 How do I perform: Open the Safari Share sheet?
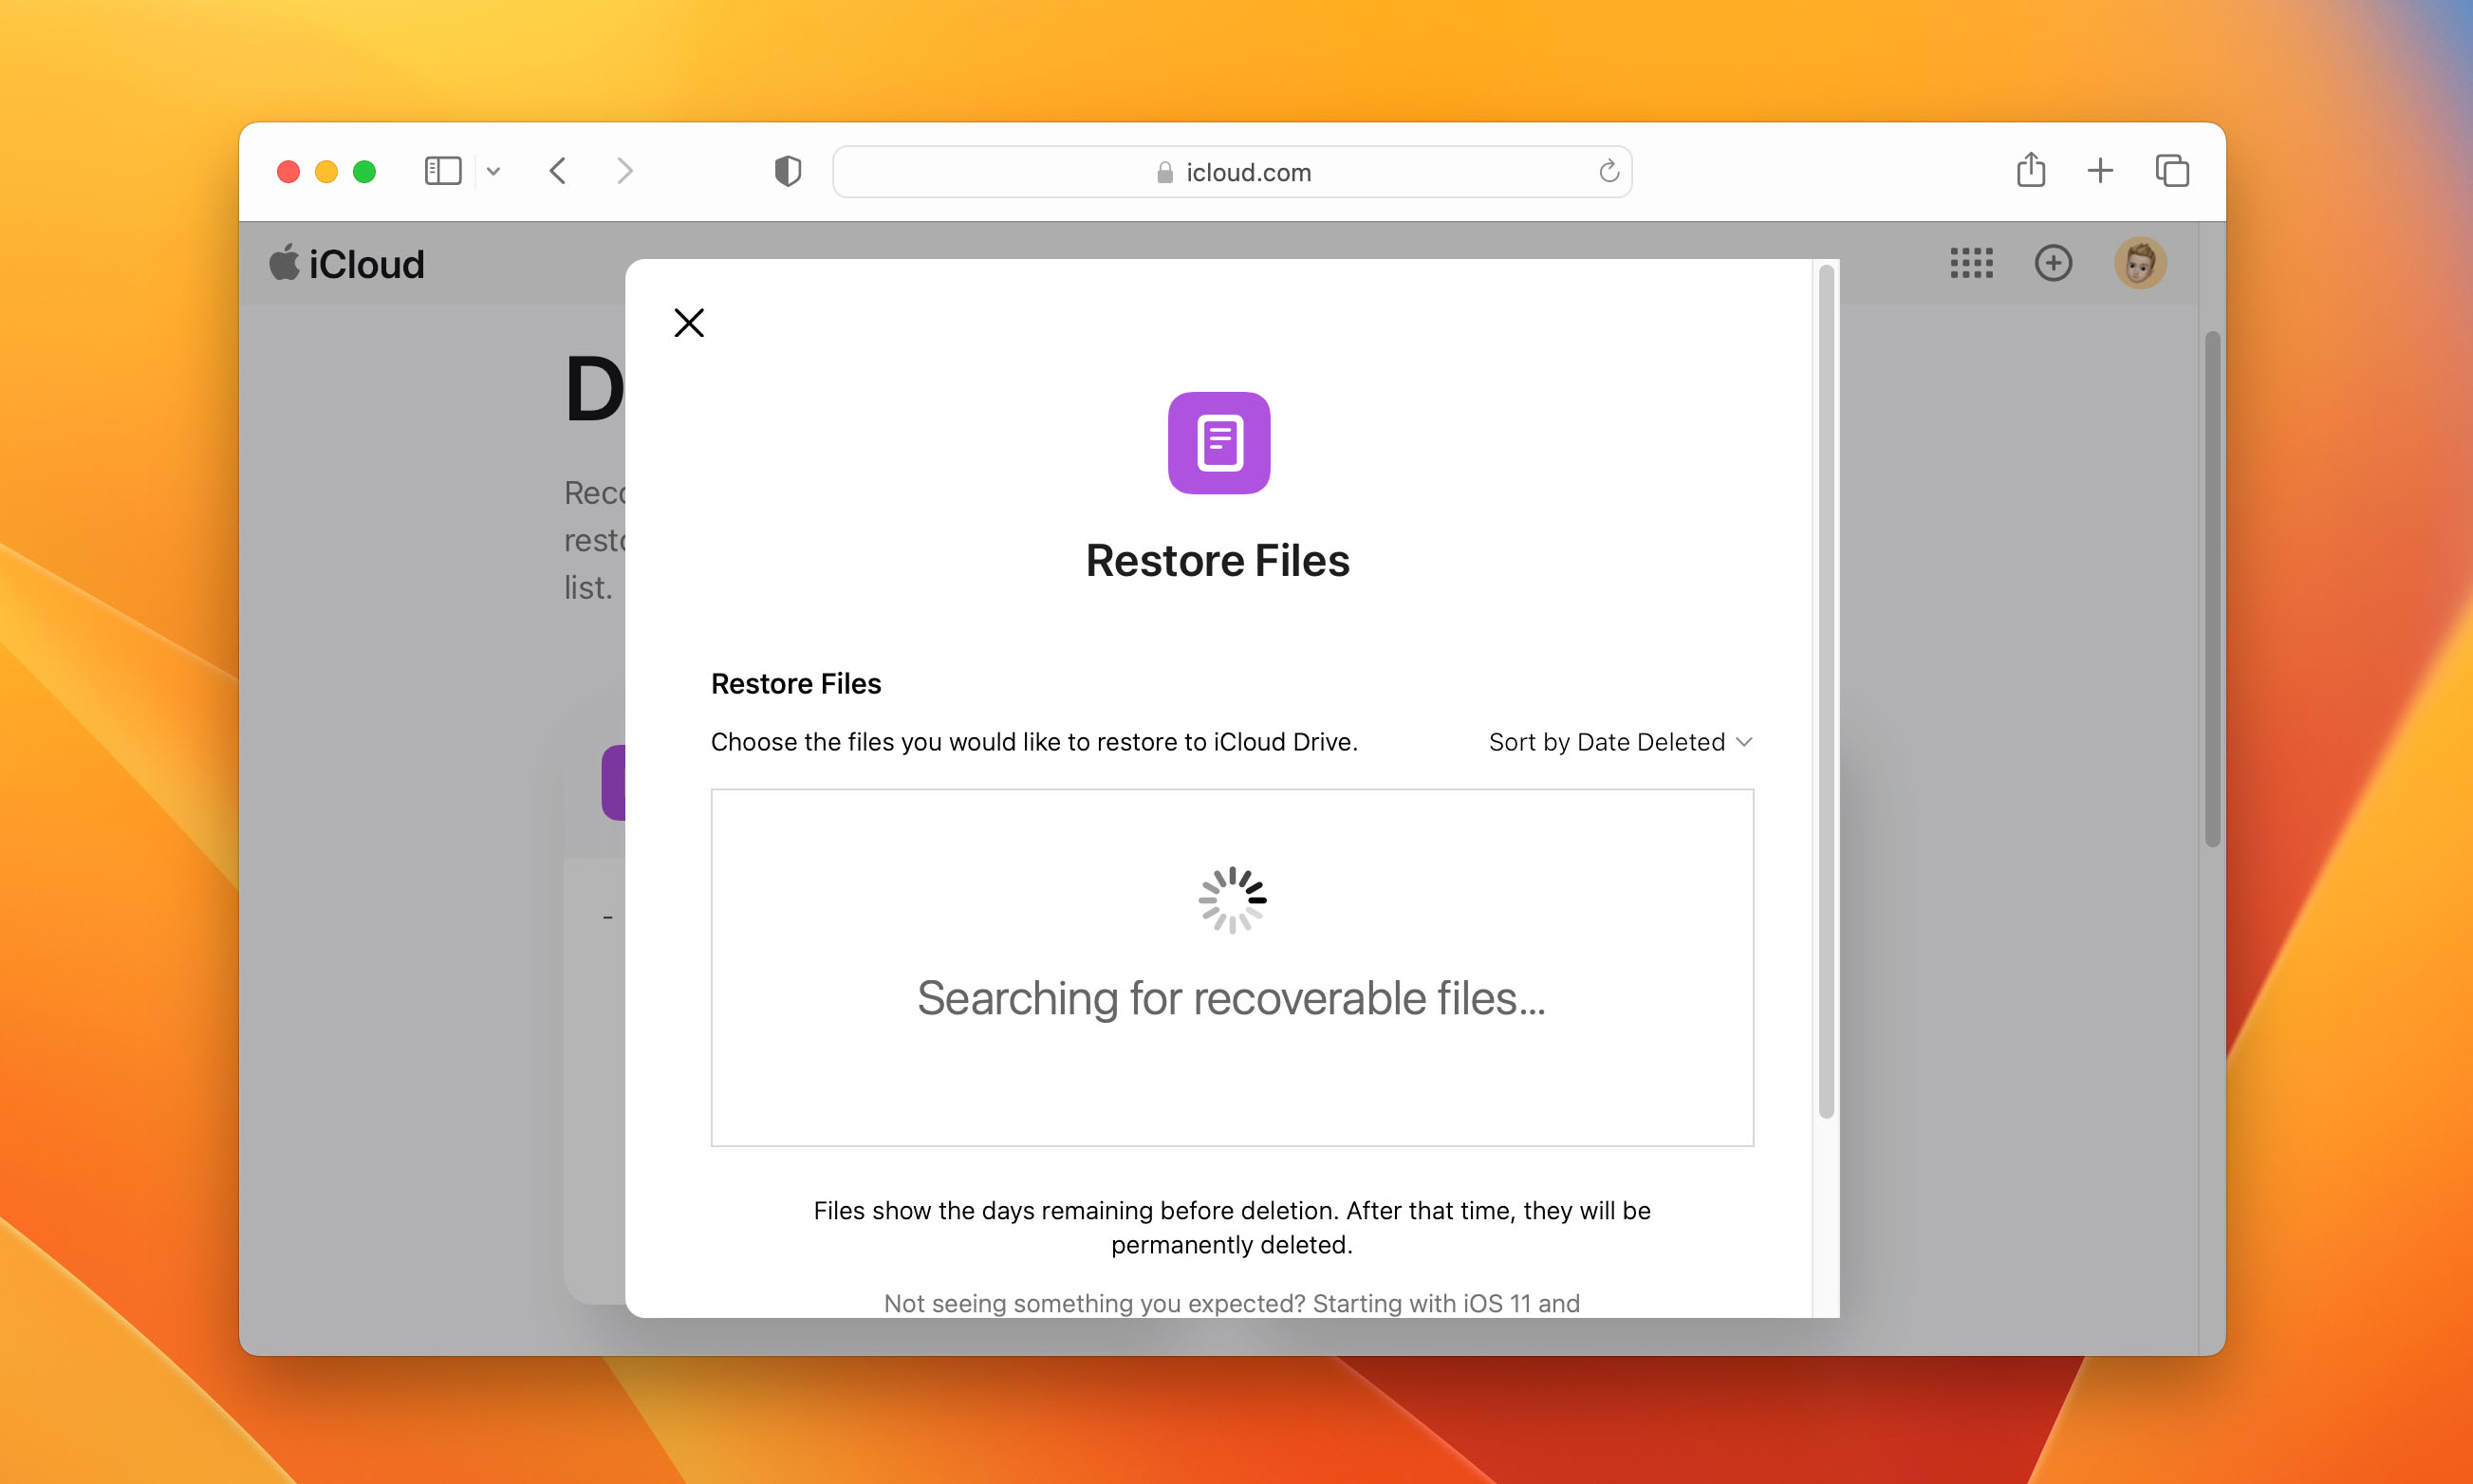pyautogui.click(x=2030, y=171)
